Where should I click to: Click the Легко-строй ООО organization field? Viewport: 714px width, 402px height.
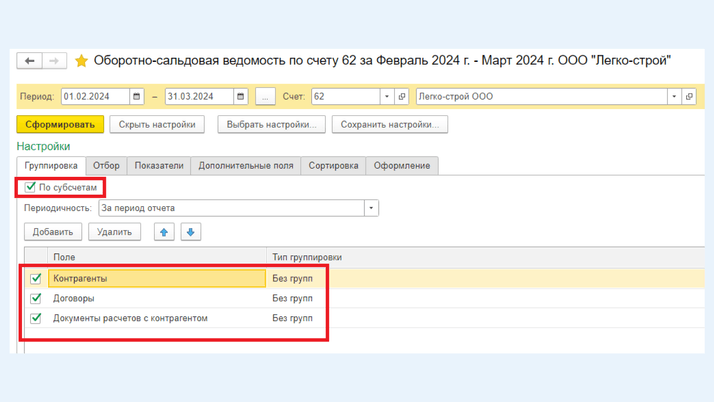point(542,97)
